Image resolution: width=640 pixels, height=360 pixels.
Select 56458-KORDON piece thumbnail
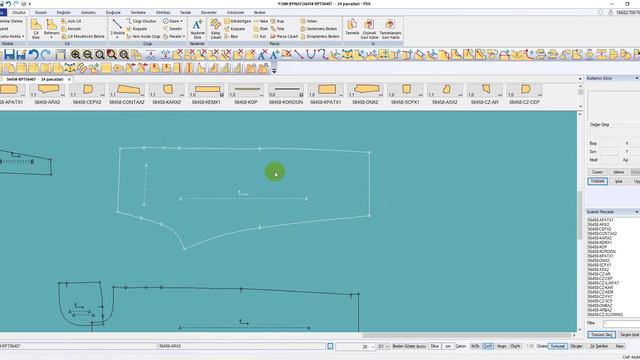click(x=286, y=94)
